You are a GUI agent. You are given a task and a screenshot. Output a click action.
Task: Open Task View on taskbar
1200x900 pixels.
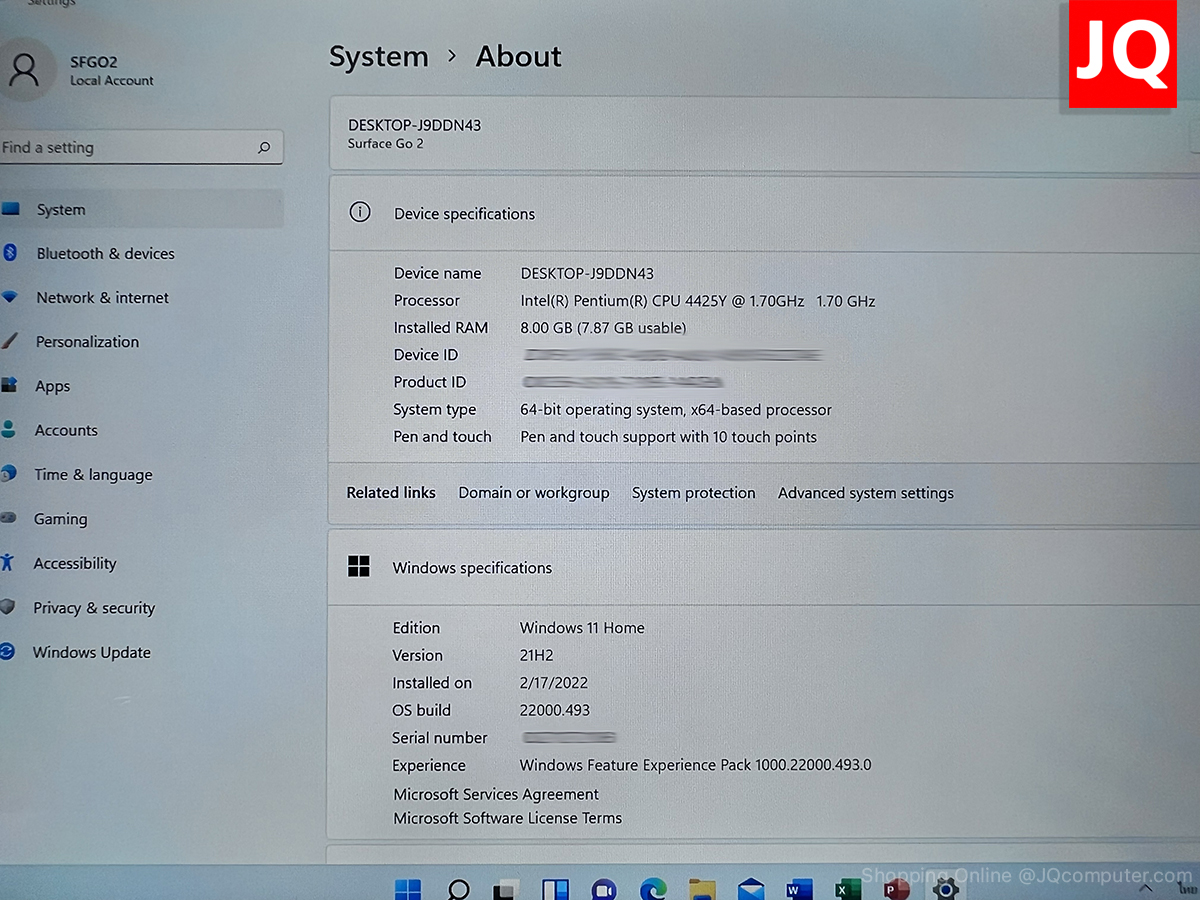pyautogui.click(x=507, y=889)
